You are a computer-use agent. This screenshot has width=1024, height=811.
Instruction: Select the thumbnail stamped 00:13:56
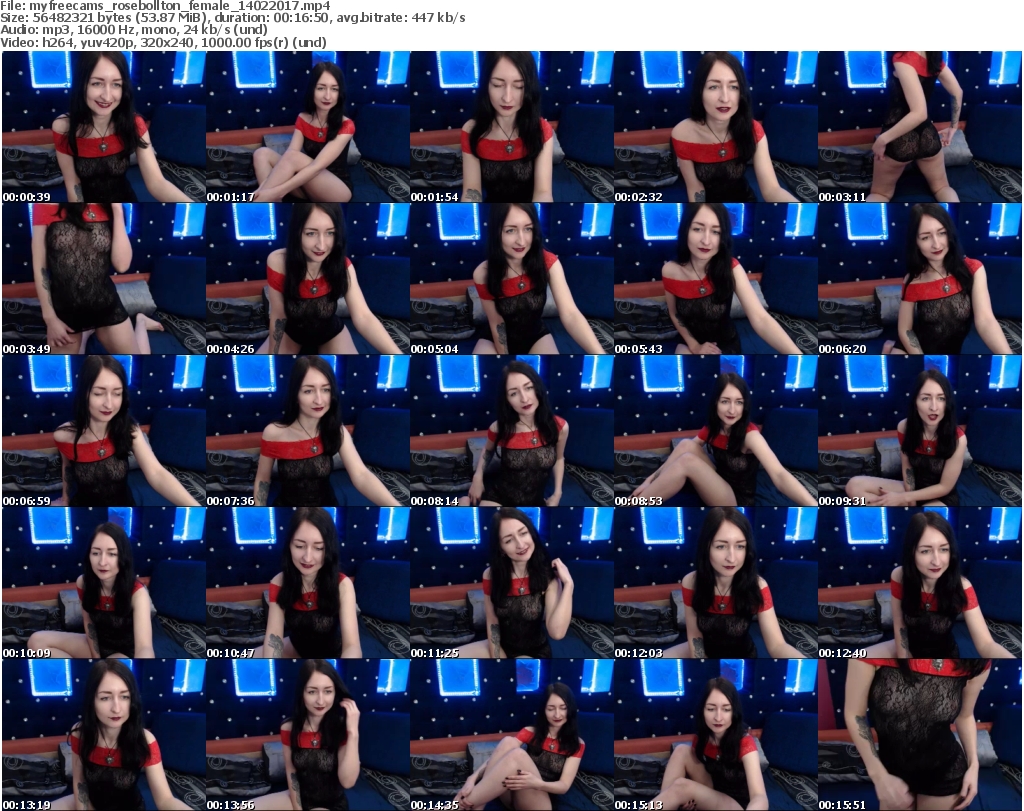pos(308,735)
